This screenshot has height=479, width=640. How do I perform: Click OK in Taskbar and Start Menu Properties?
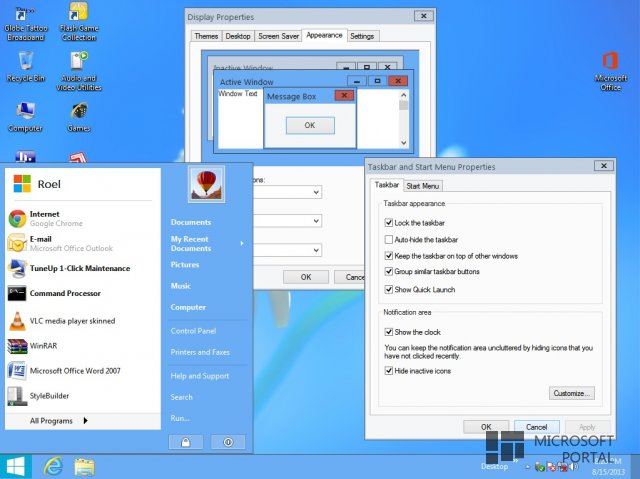[486, 427]
